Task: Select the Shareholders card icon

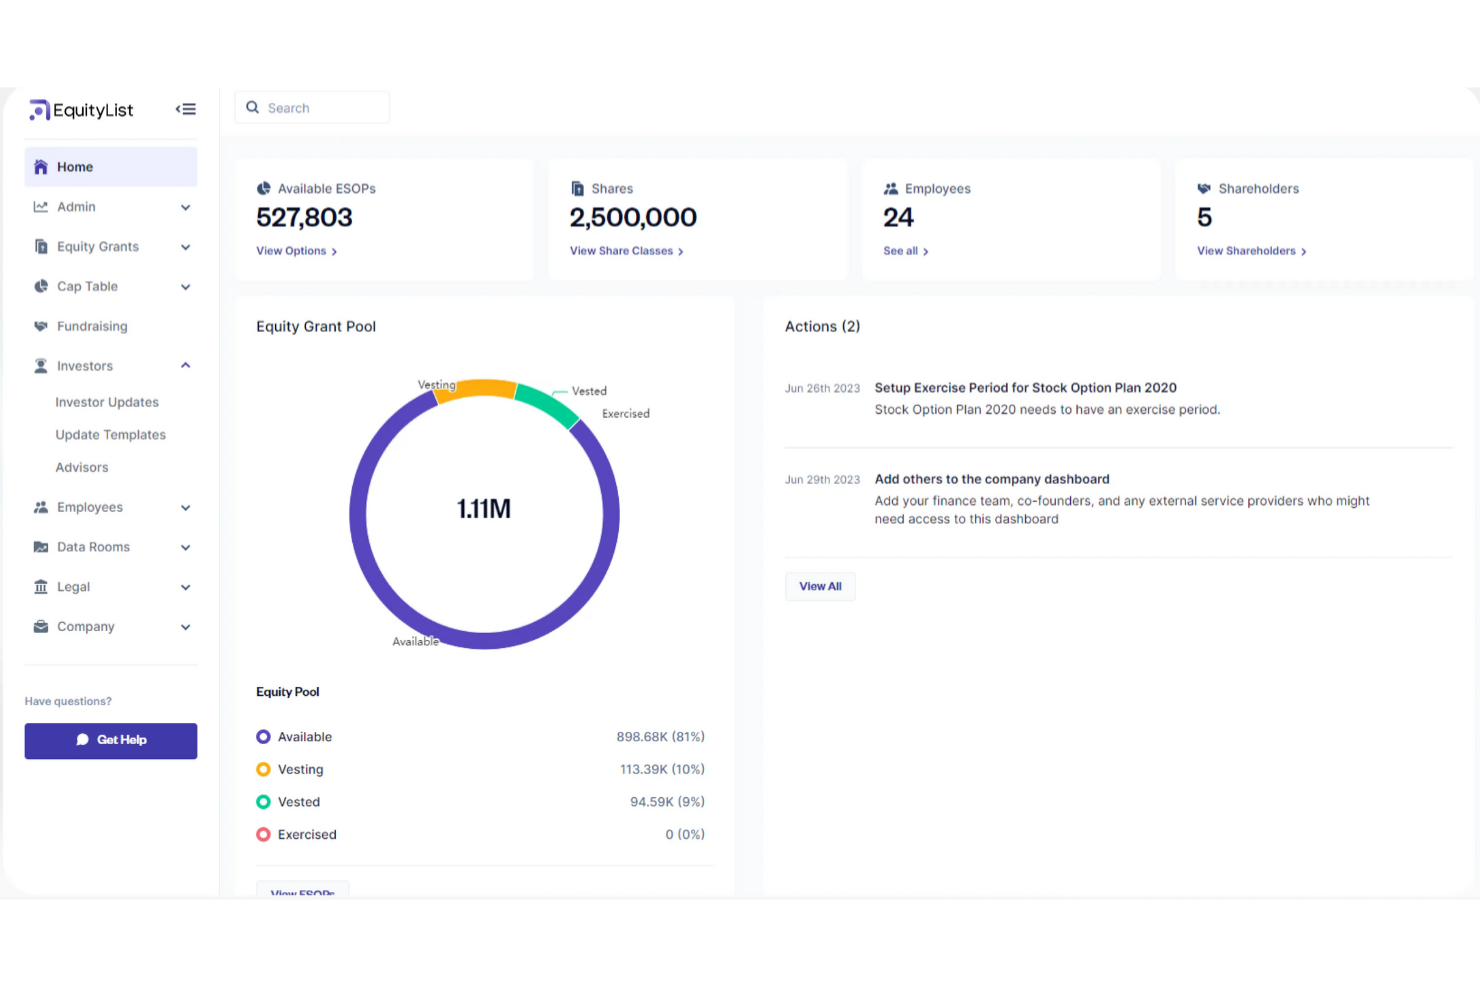Action: (x=1204, y=188)
